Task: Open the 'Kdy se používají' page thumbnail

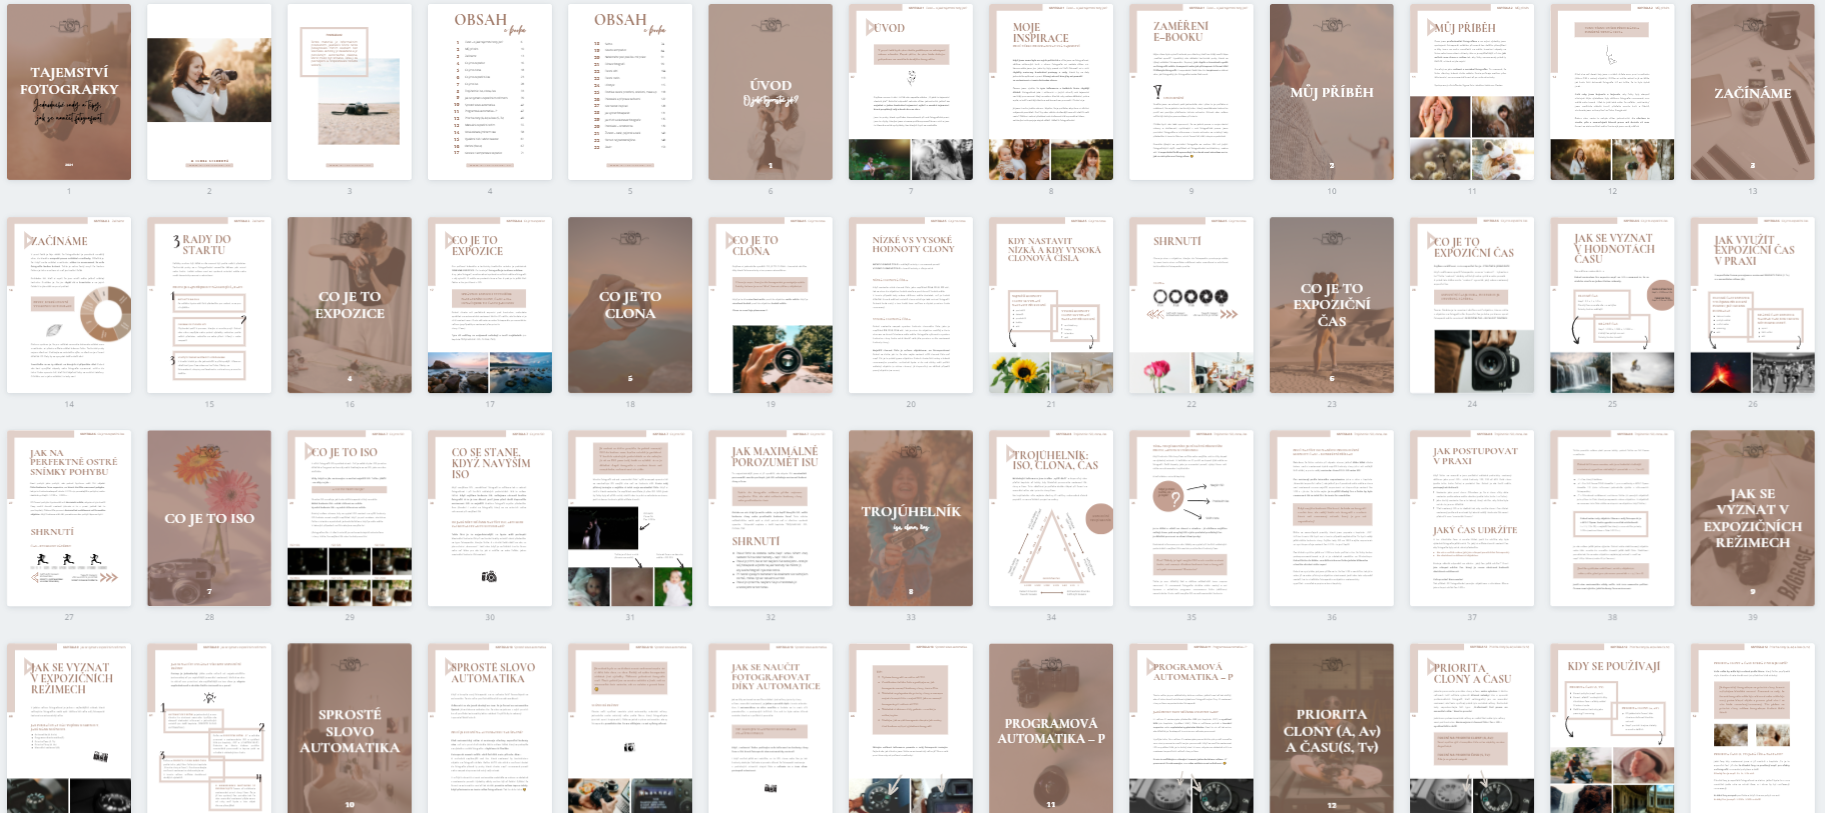Action: [1613, 728]
